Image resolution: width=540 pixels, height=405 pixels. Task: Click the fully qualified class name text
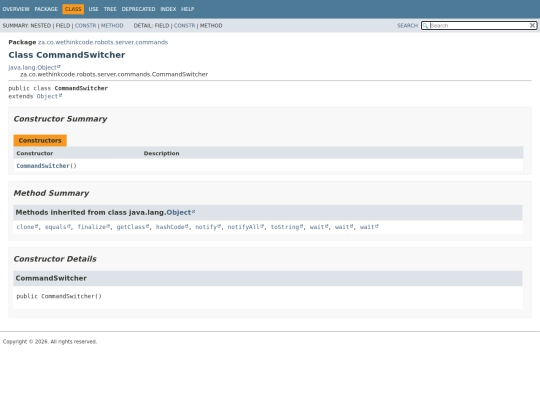coord(114,74)
